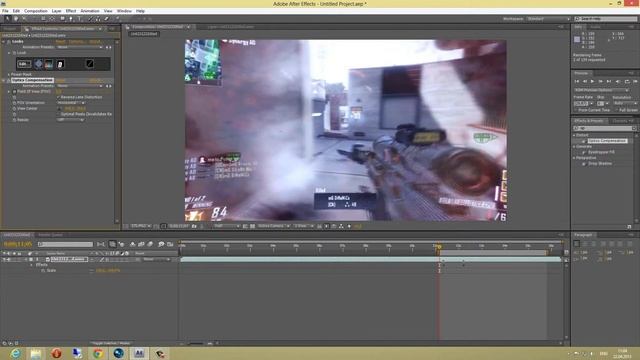Click timeline current time display

pyautogui.click(x=18, y=244)
